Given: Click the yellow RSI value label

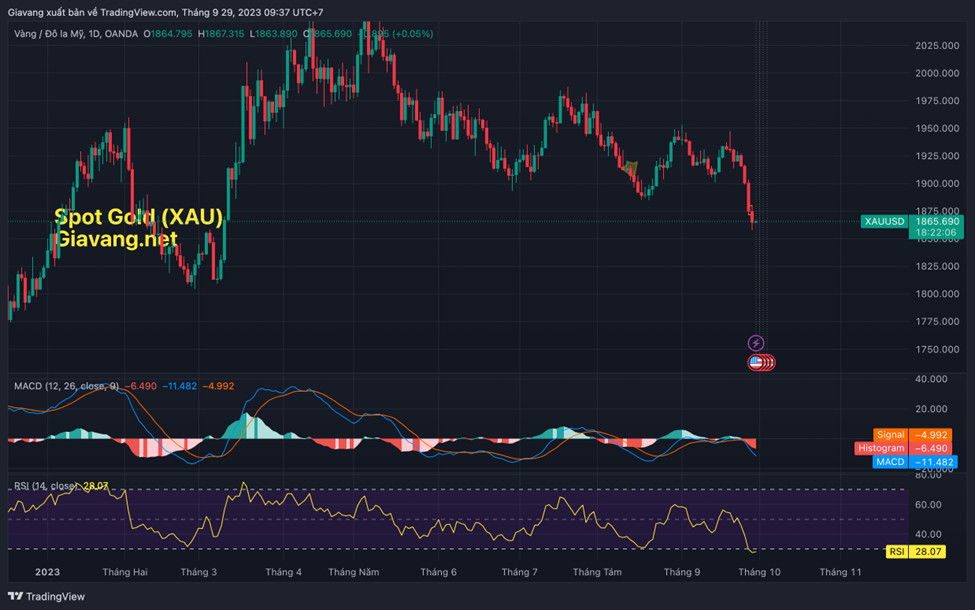Looking at the screenshot, I should click(896, 551).
